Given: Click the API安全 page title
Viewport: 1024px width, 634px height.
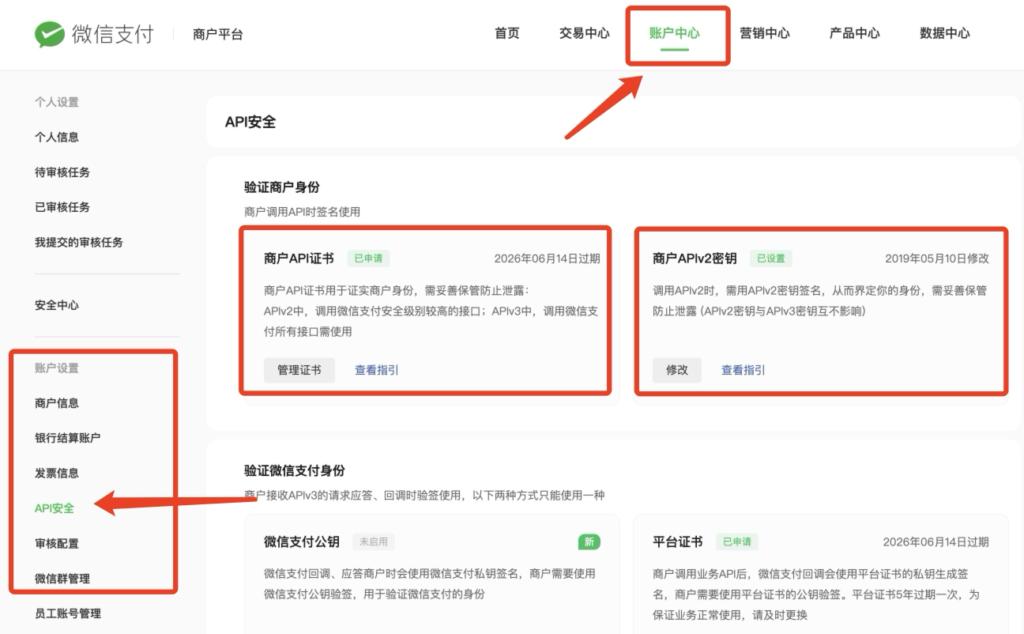Looking at the screenshot, I should (x=250, y=122).
